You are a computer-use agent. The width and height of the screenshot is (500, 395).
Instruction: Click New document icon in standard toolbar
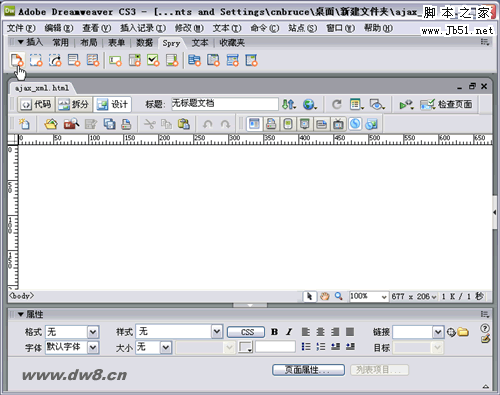[24, 124]
